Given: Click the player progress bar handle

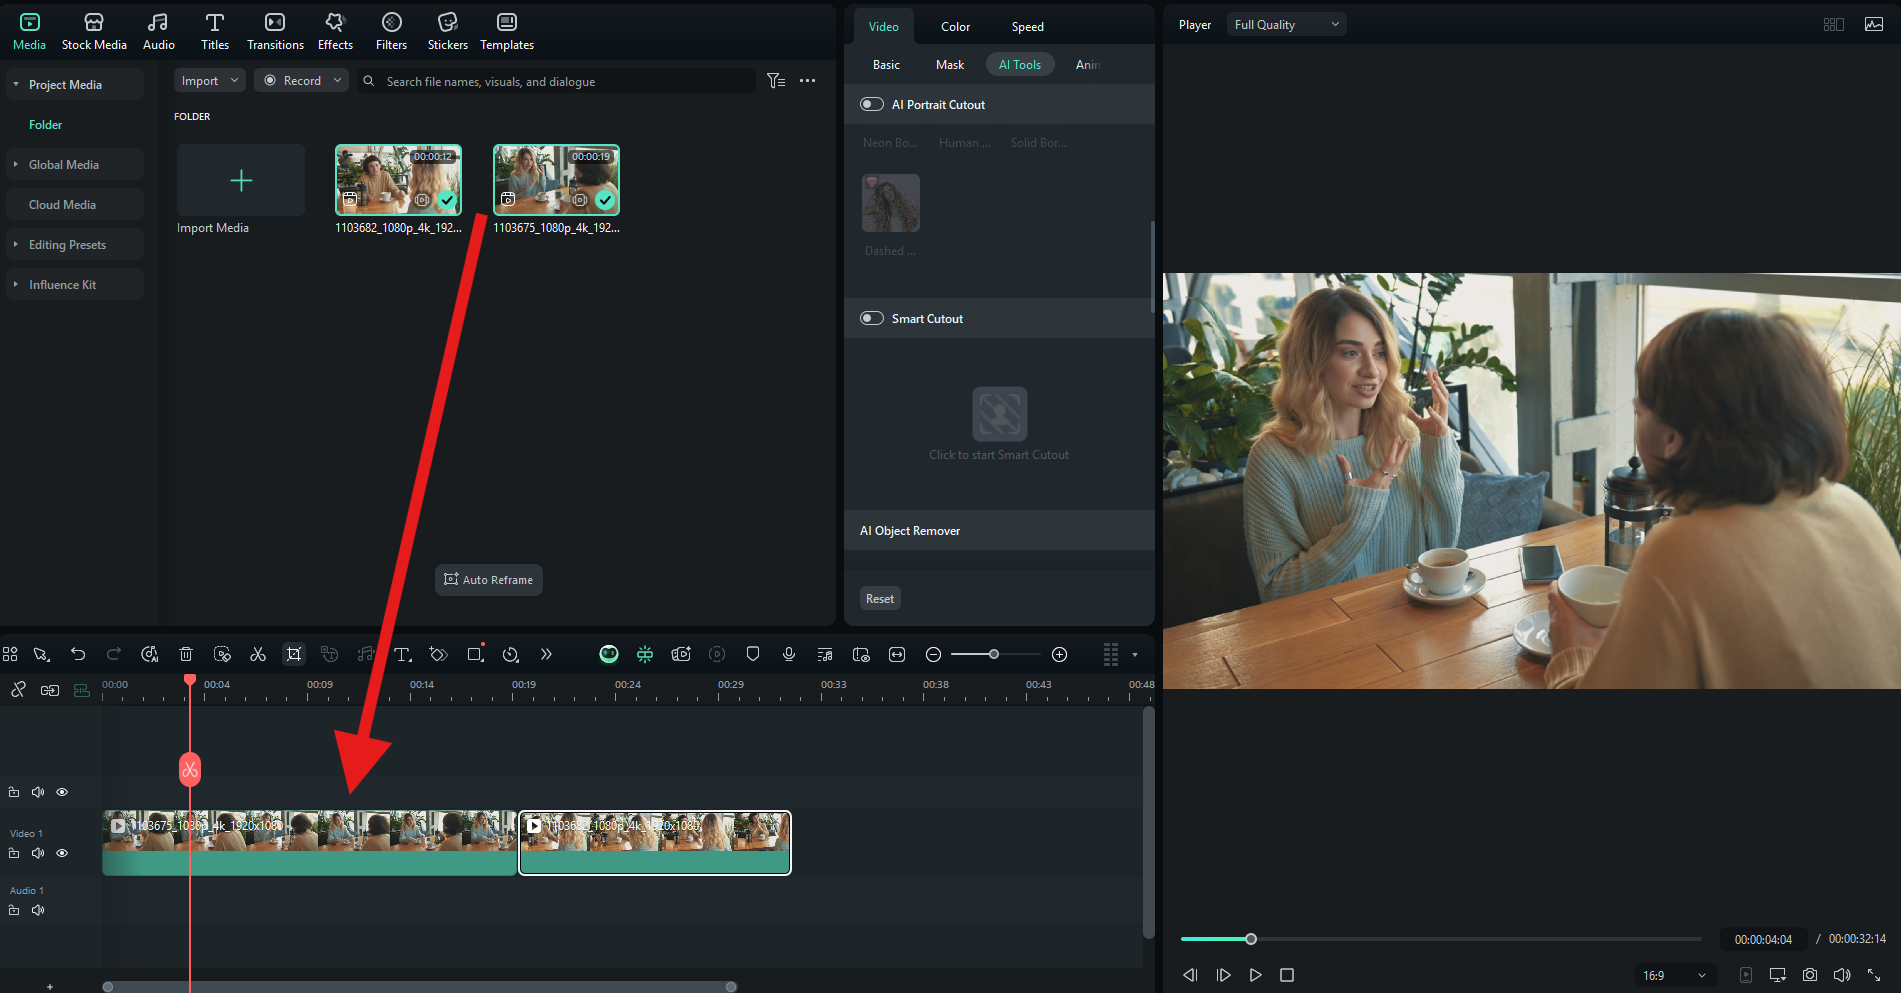Looking at the screenshot, I should coord(1250,939).
